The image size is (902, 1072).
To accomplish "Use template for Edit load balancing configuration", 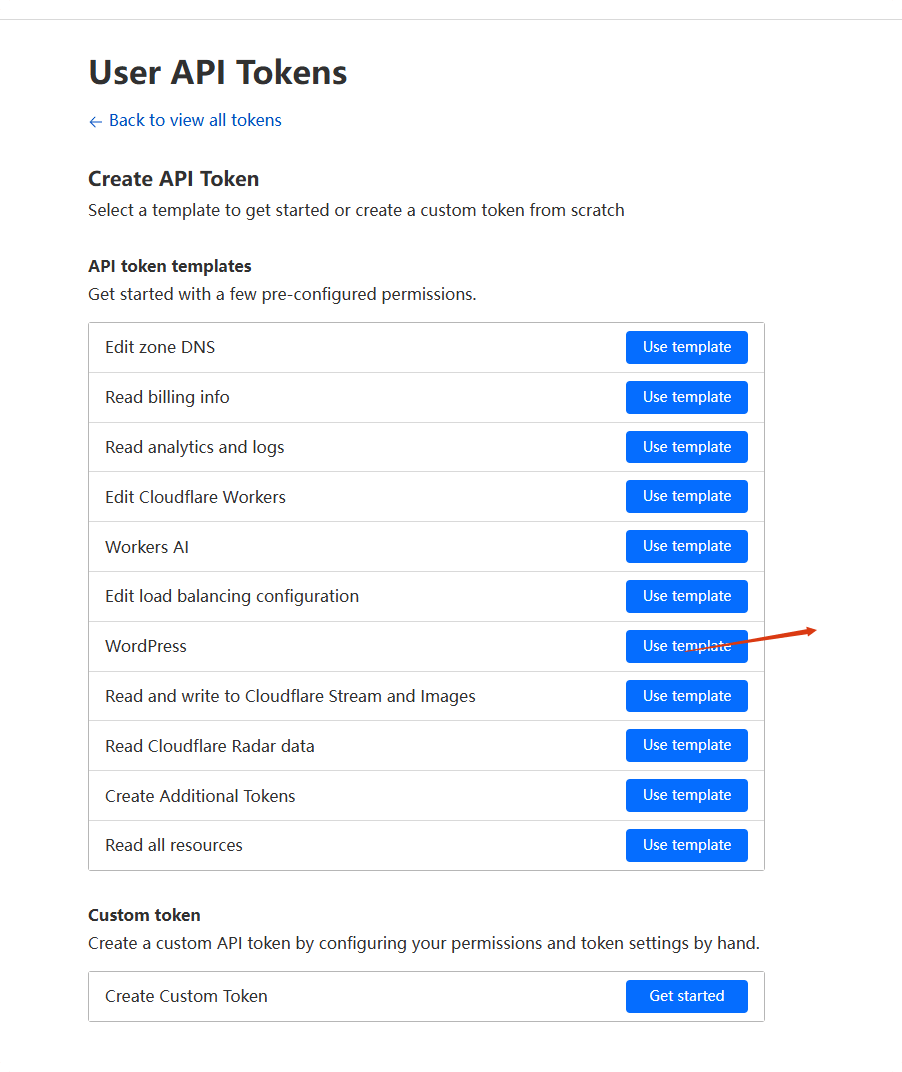I will pyautogui.click(x=687, y=596).
